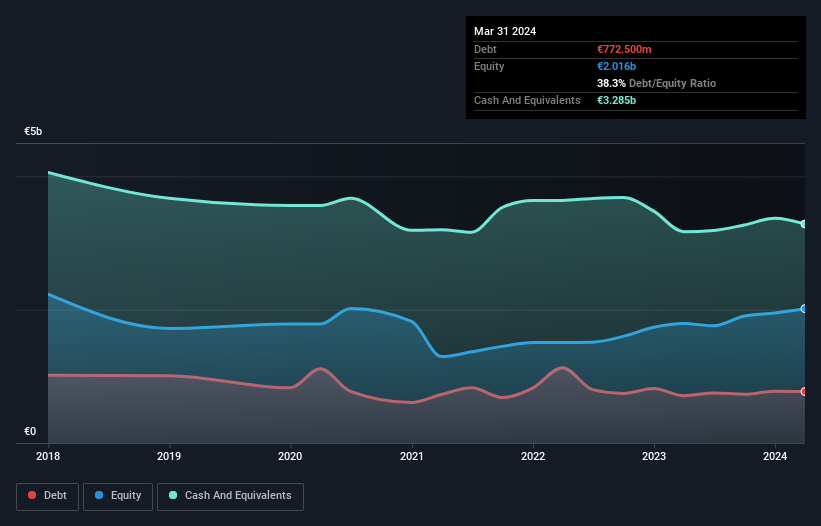Click the 38.3% Debt/Equity Ratio text
Image resolution: width=821 pixels, height=526 pixels.
[656, 83]
